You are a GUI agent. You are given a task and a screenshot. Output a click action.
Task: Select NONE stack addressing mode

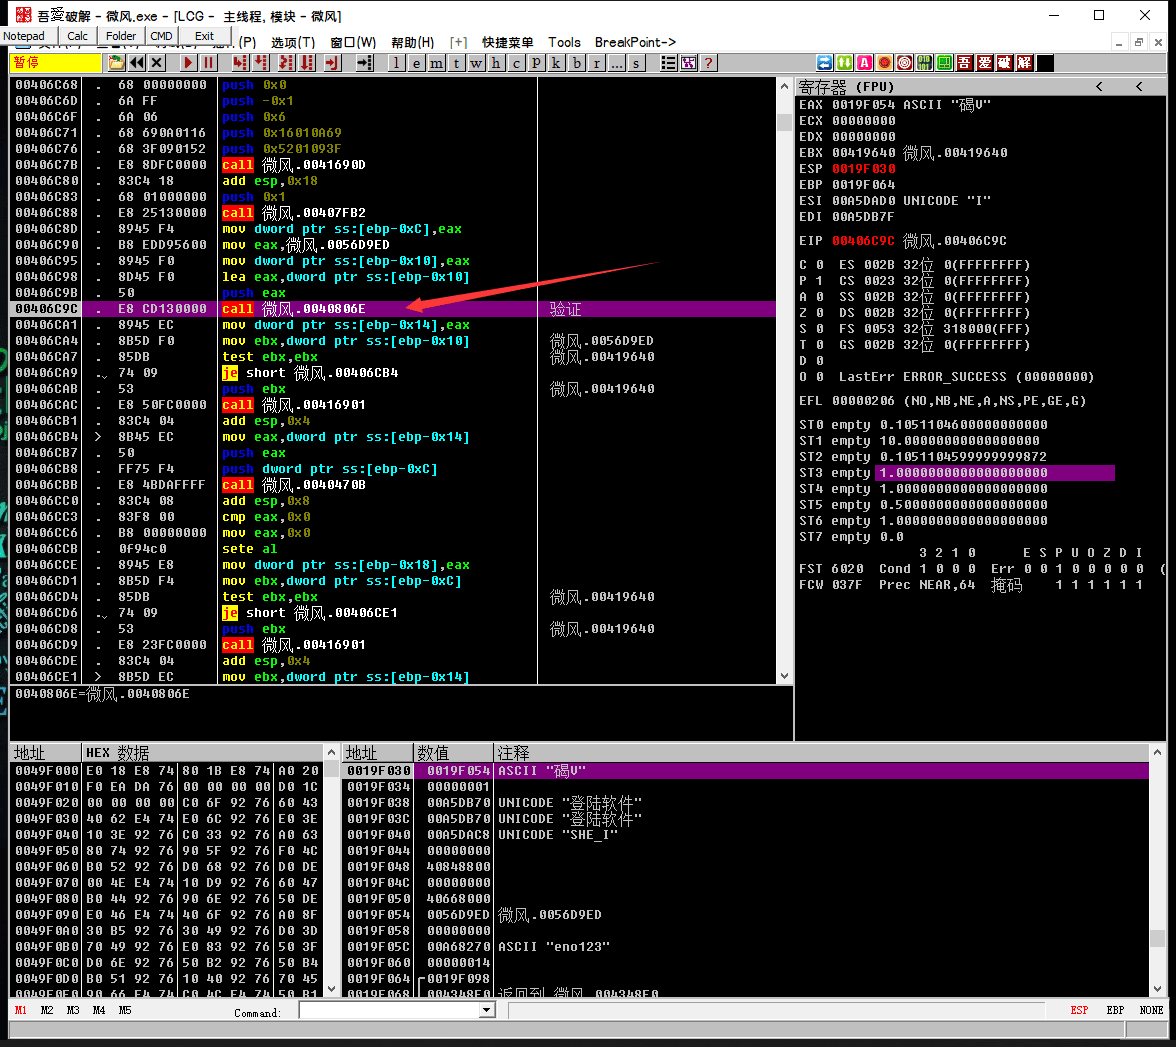pyautogui.click(x=1151, y=1010)
